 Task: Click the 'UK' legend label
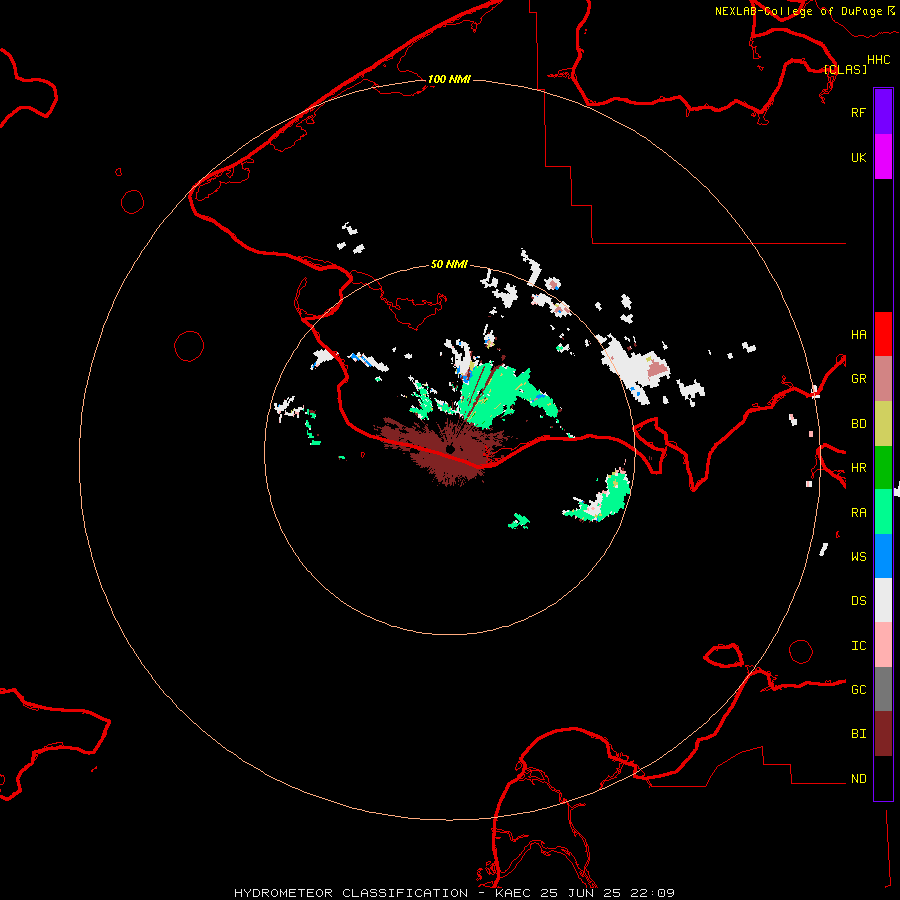point(858,157)
